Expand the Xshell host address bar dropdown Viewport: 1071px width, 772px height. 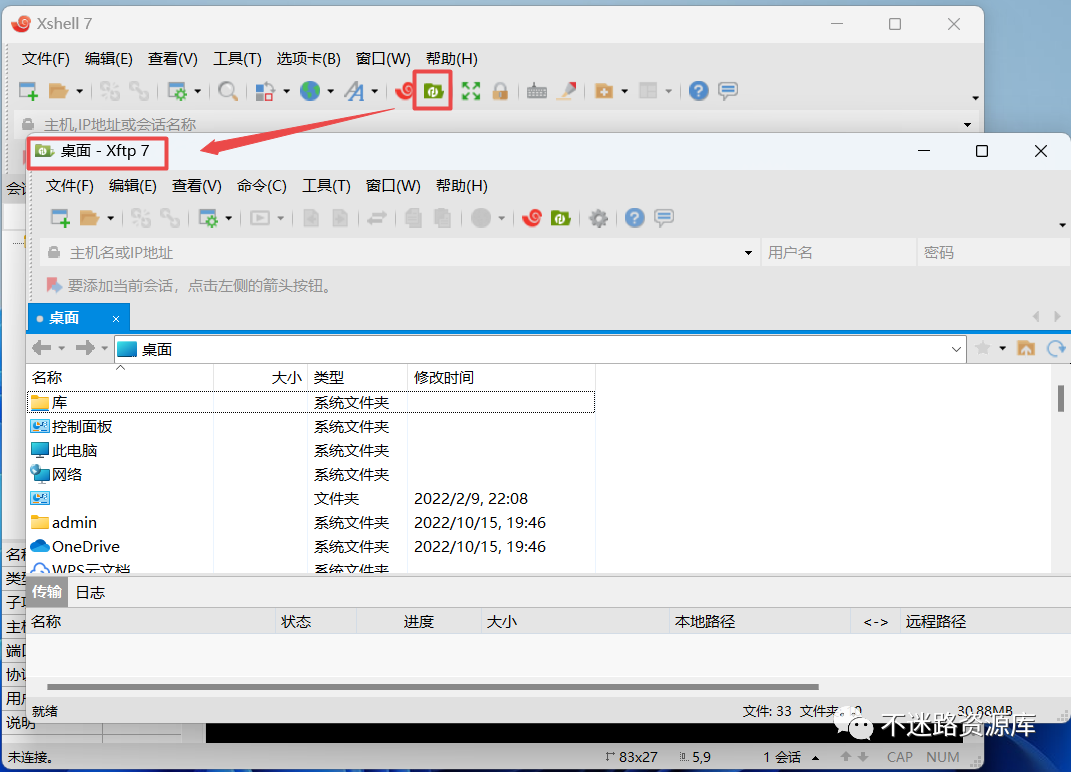pyautogui.click(x=967, y=124)
